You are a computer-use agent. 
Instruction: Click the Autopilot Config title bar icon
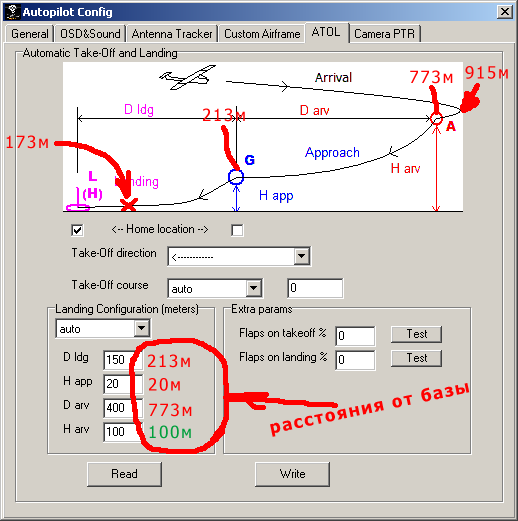(x=13, y=12)
